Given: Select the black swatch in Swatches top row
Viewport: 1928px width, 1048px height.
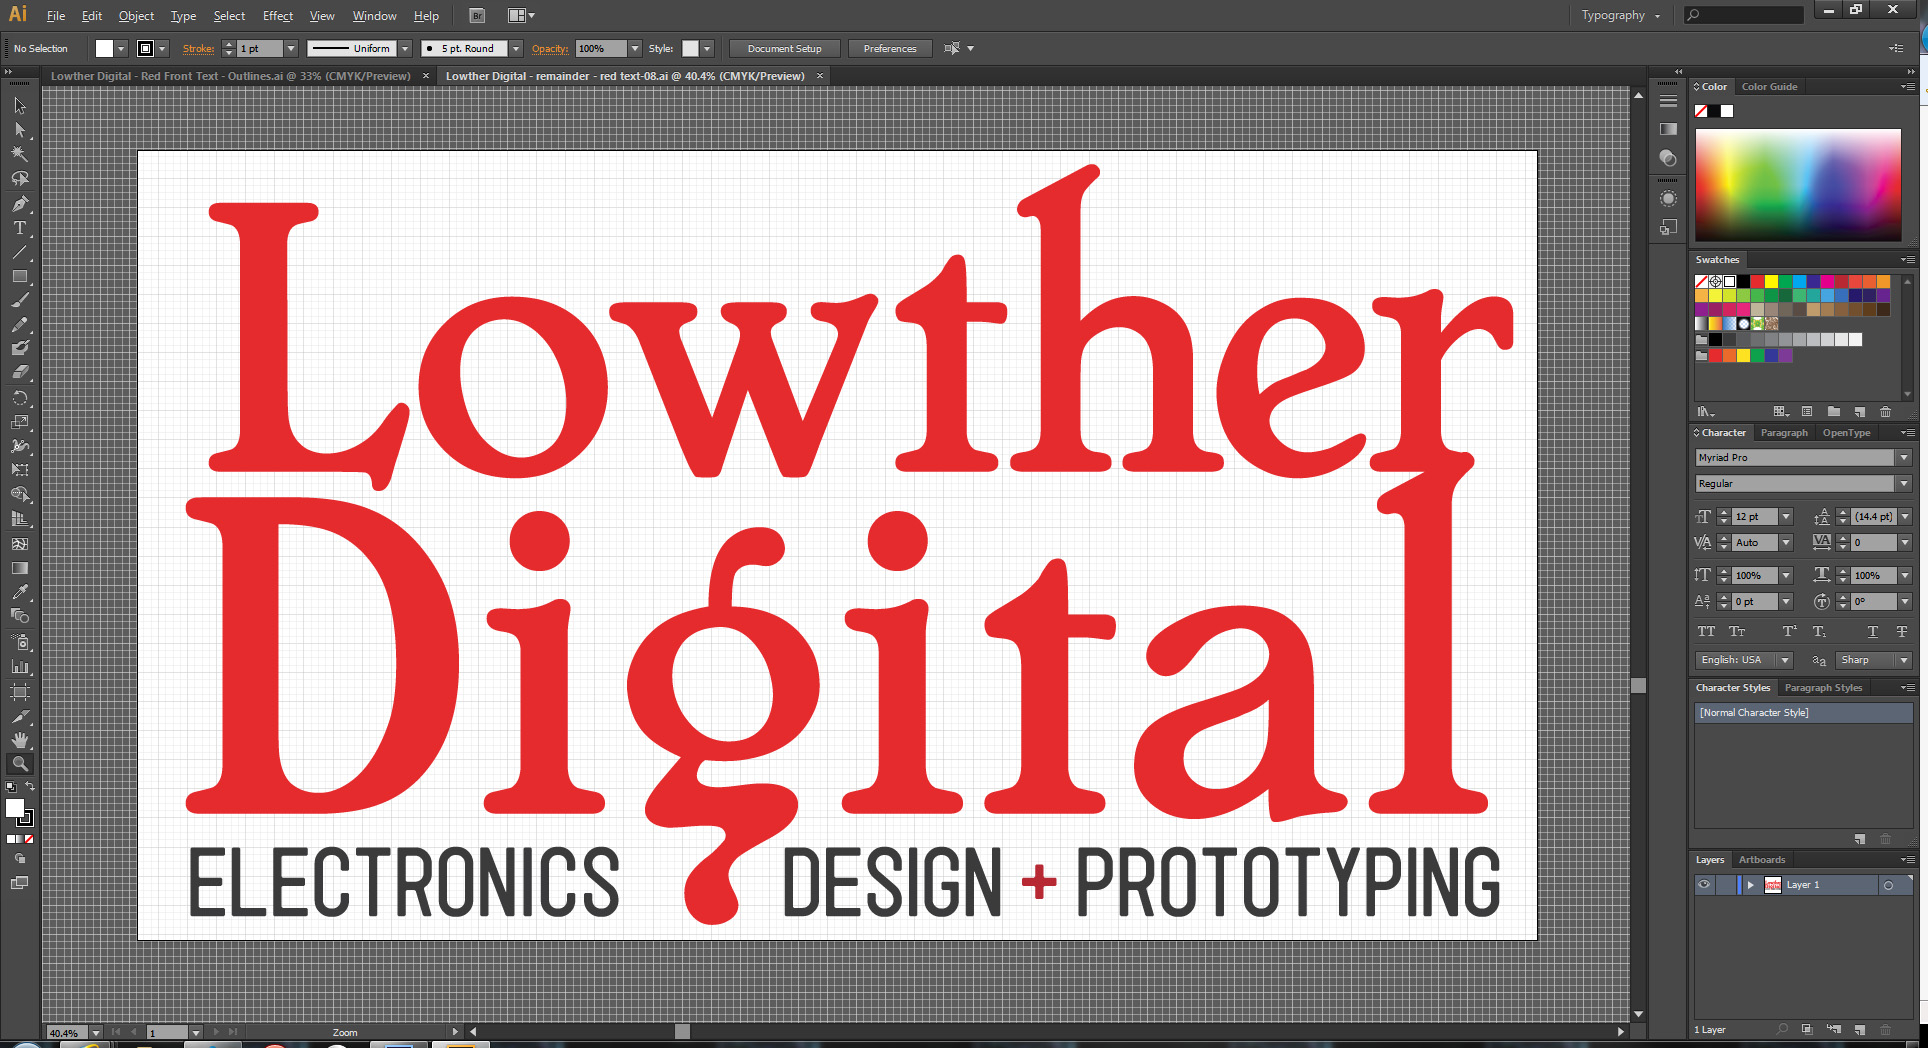Looking at the screenshot, I should click(x=1743, y=282).
